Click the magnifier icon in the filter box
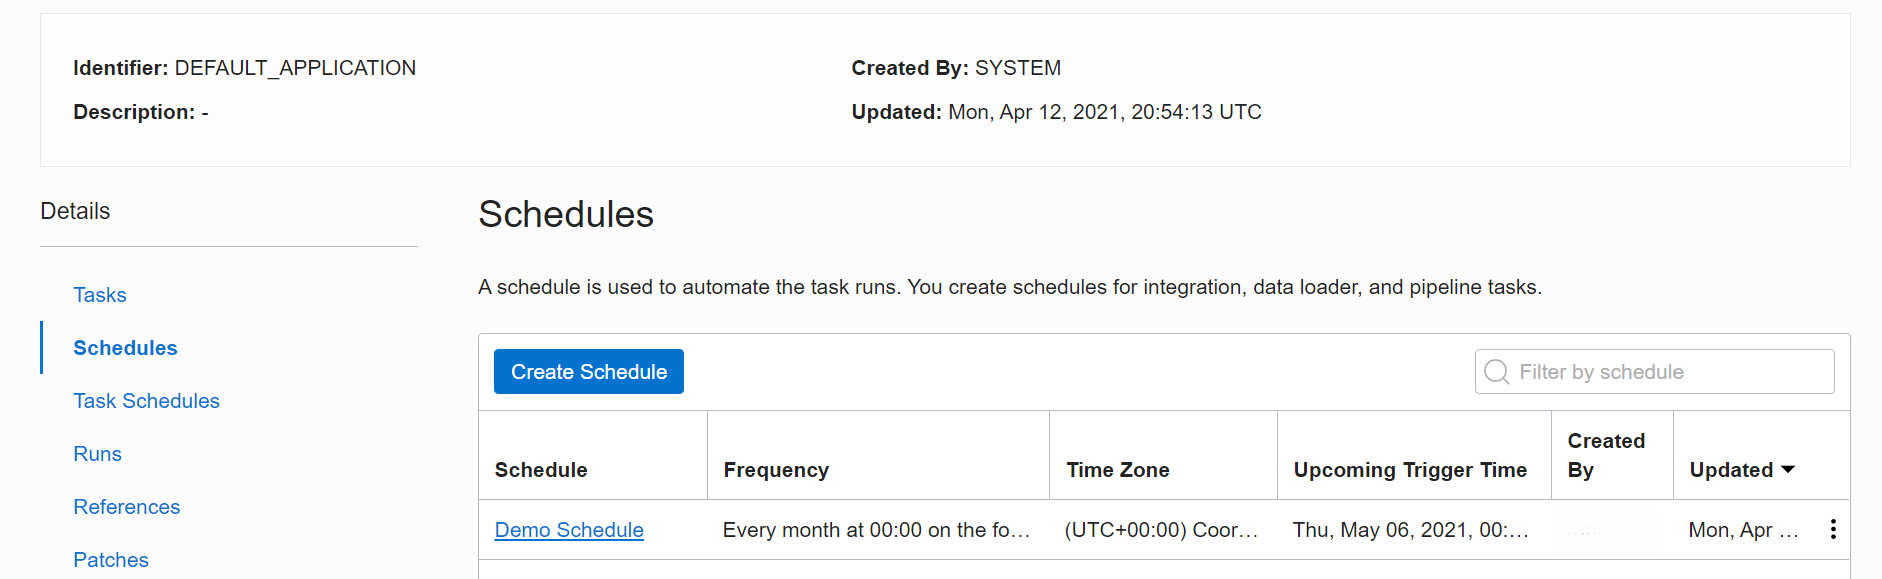 pos(1496,372)
